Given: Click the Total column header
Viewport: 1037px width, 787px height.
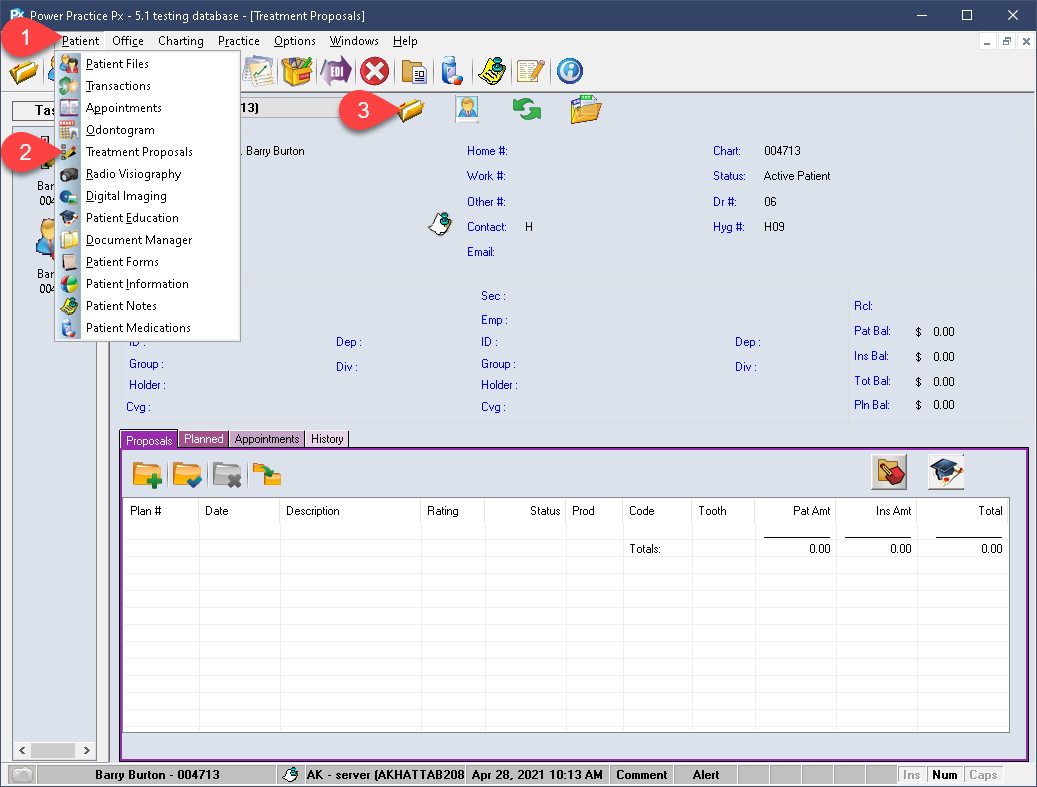Looking at the screenshot, I should pos(963,511).
